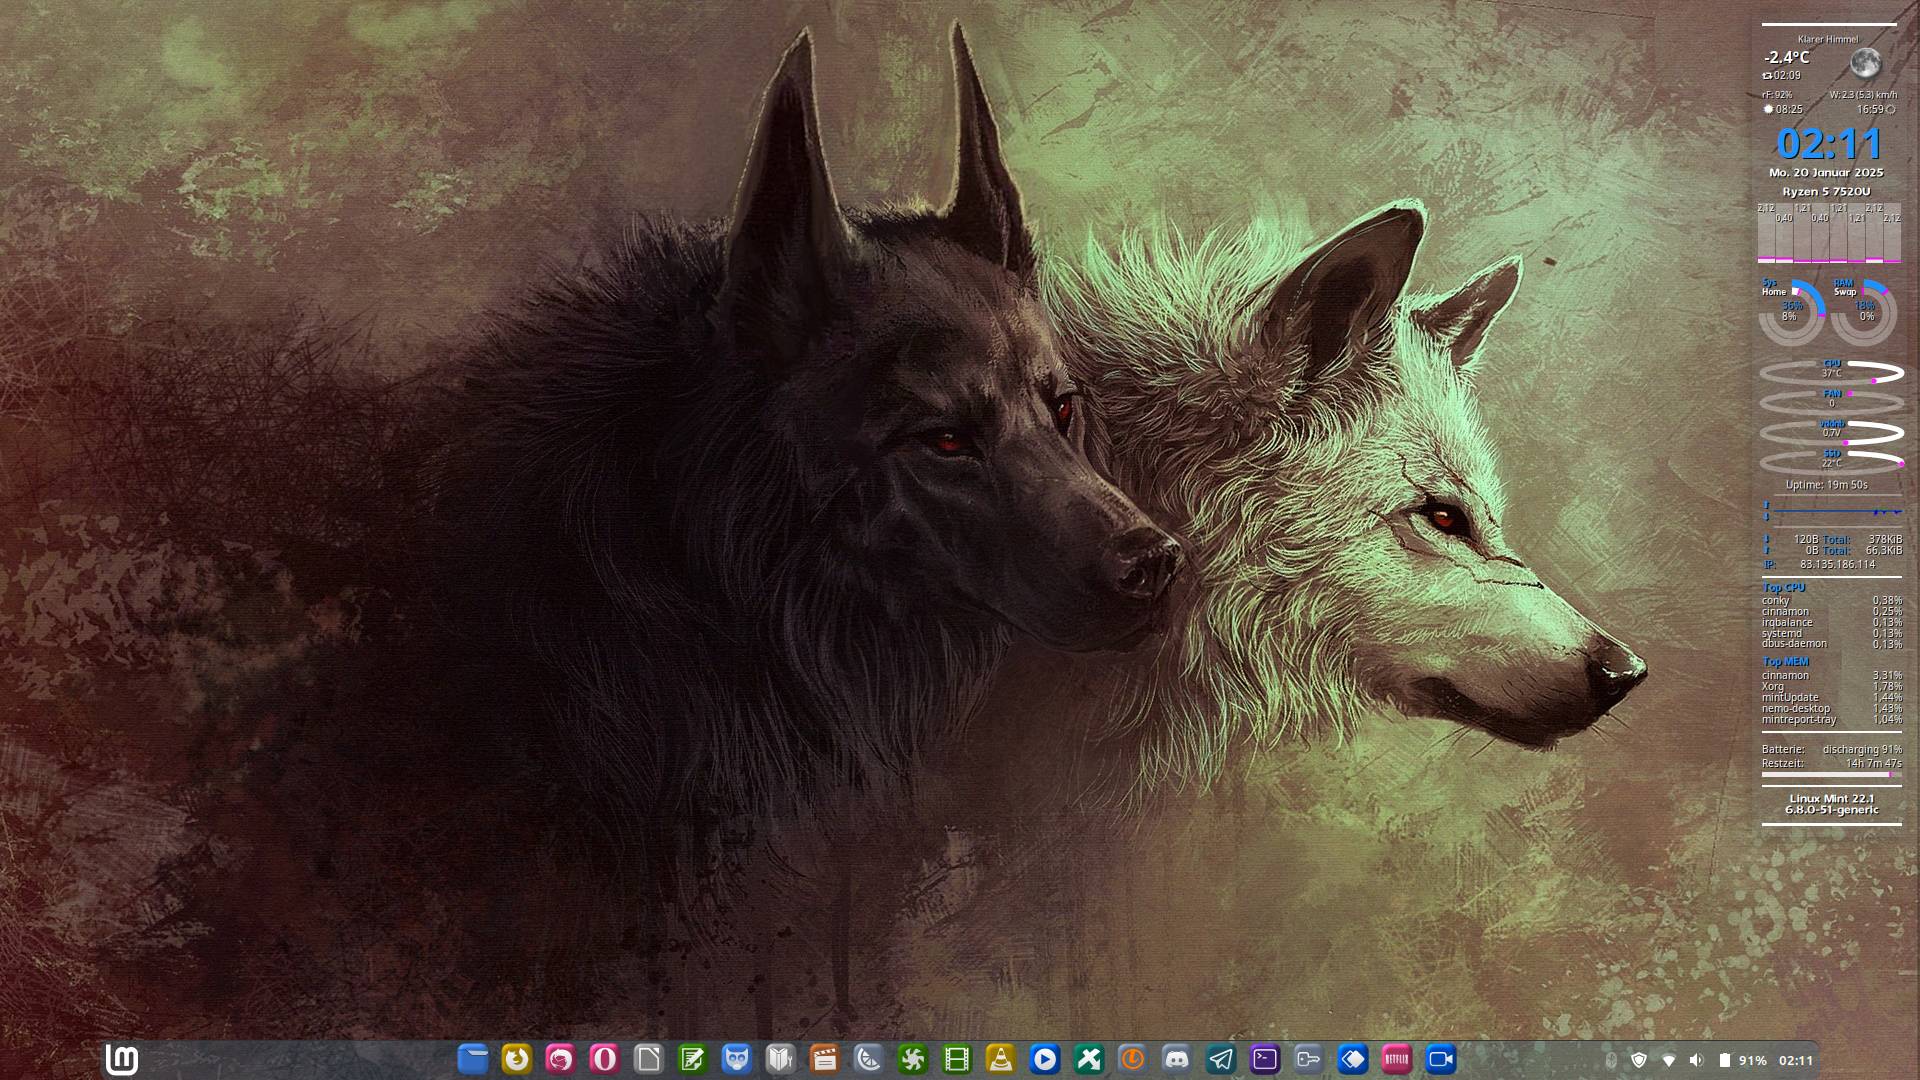This screenshot has height=1080, width=1920.
Task: Open the purple Terminal icon
Action: [x=1265, y=1059]
